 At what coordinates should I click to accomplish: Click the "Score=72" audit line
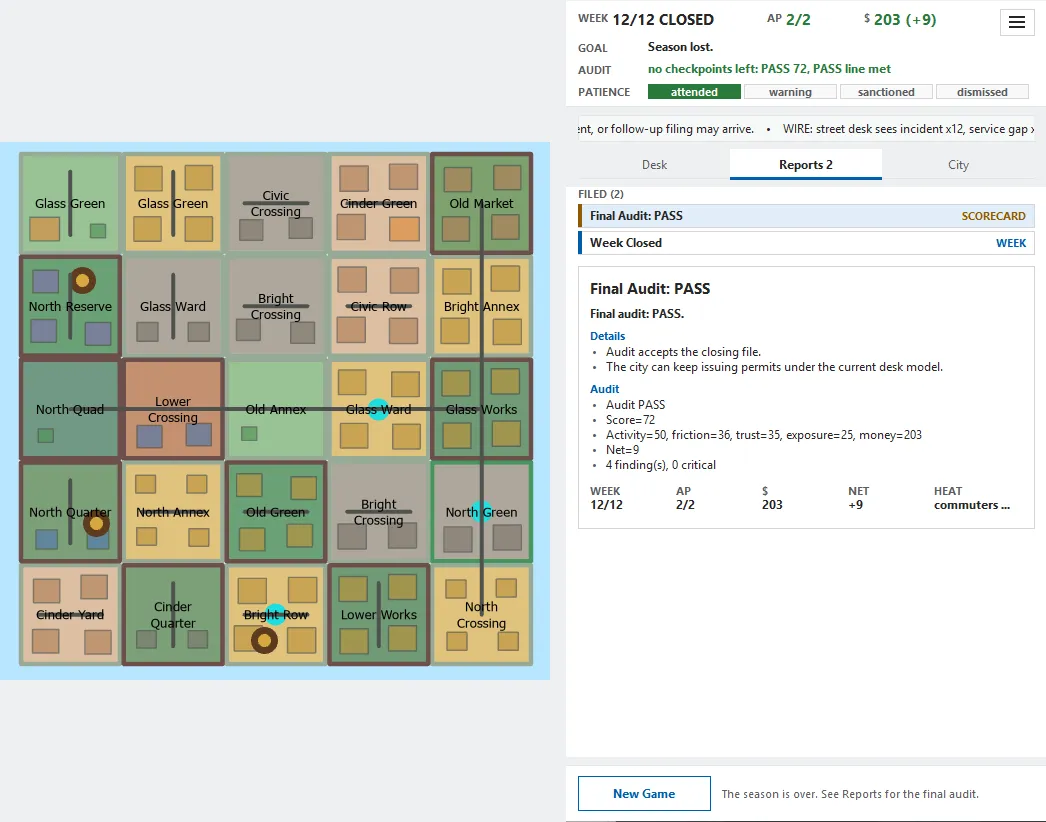(630, 420)
